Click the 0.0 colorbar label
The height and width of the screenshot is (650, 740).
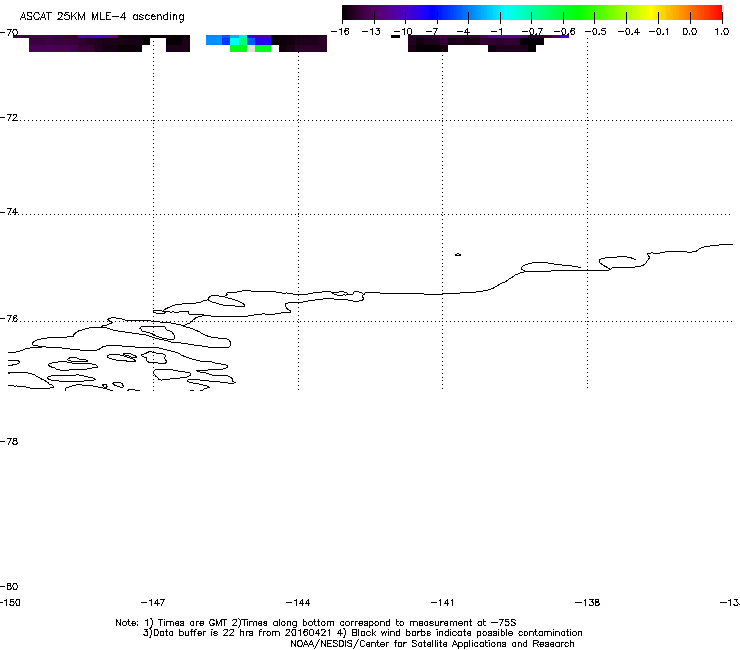pos(690,32)
